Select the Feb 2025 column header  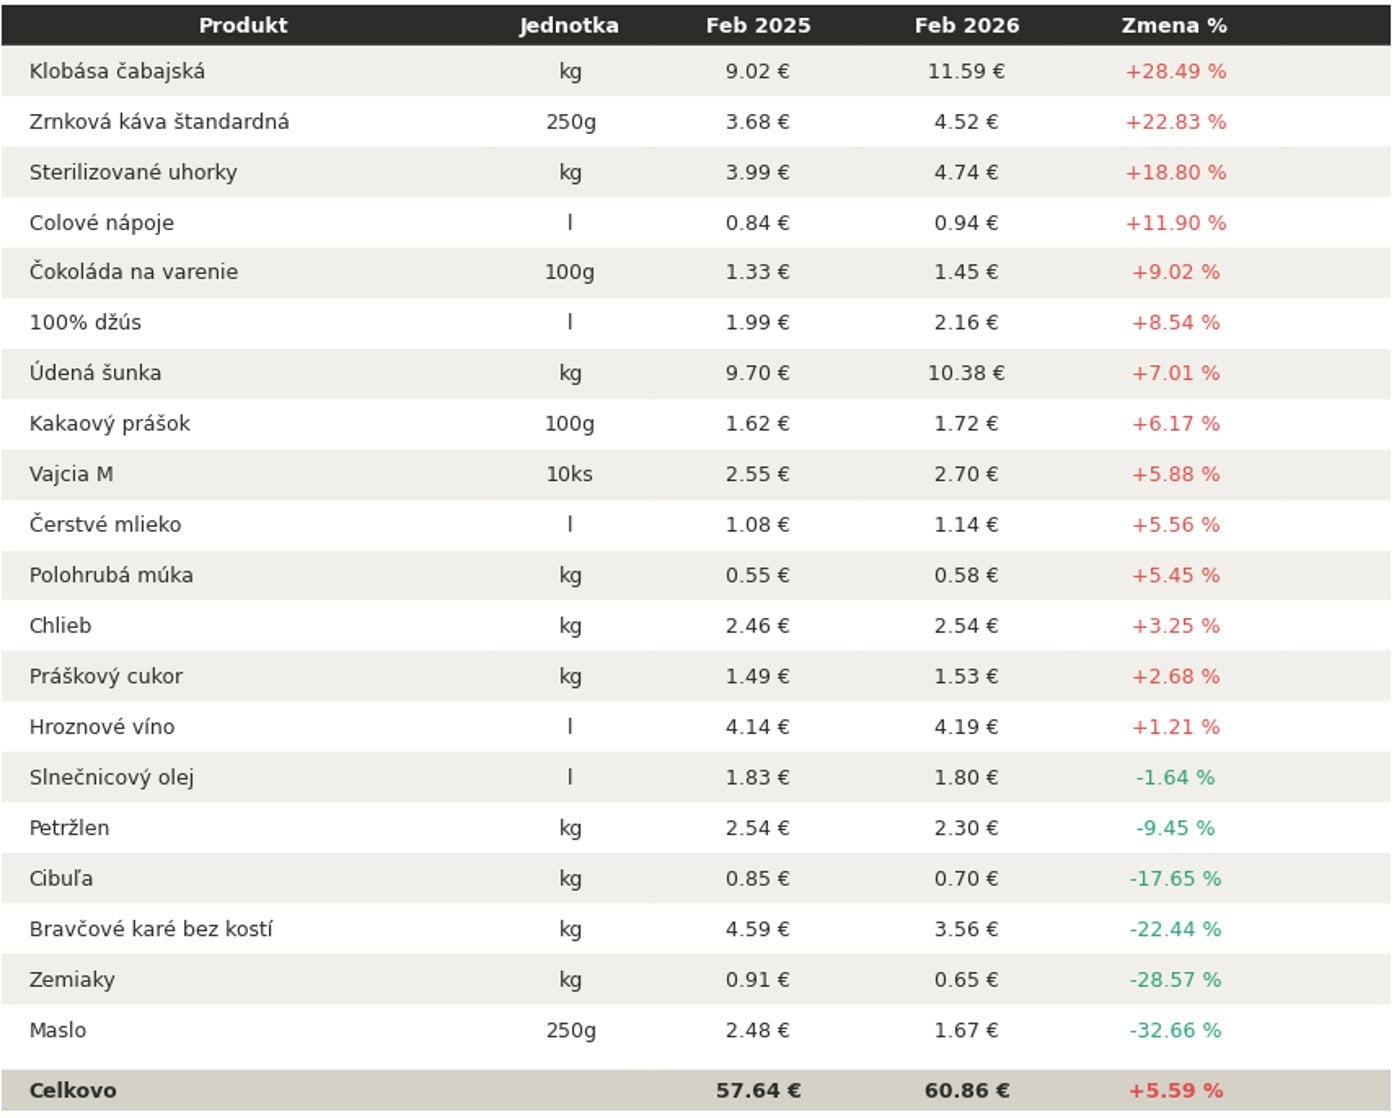tap(758, 25)
